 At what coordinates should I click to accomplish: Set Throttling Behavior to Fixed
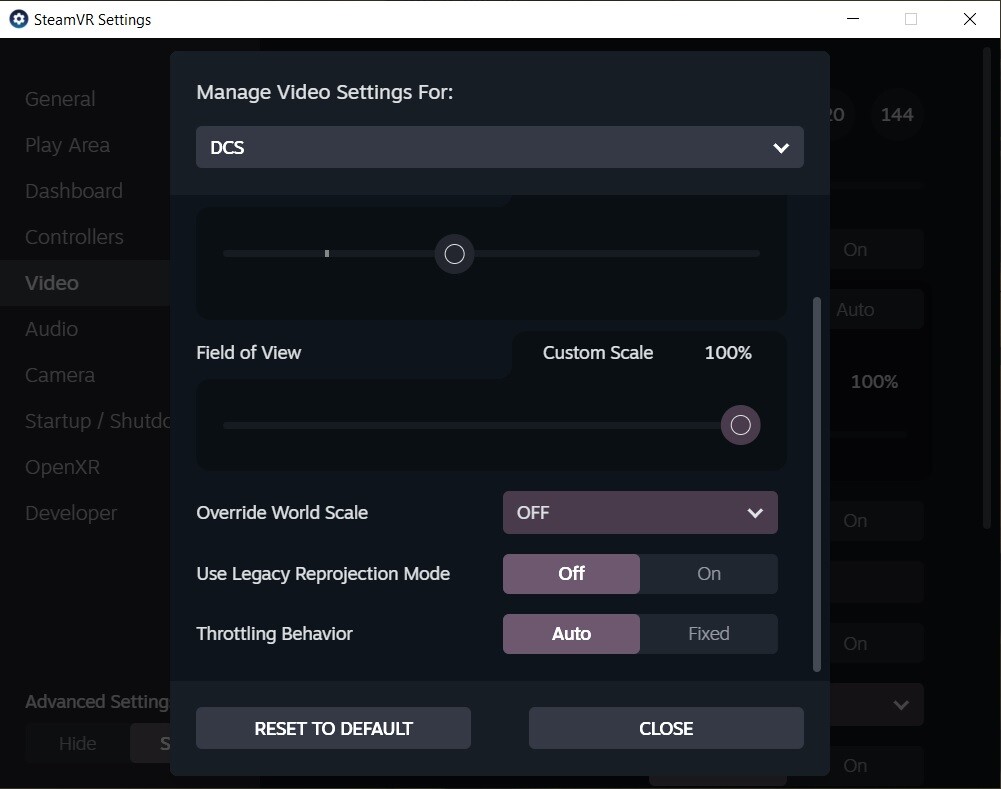click(709, 634)
